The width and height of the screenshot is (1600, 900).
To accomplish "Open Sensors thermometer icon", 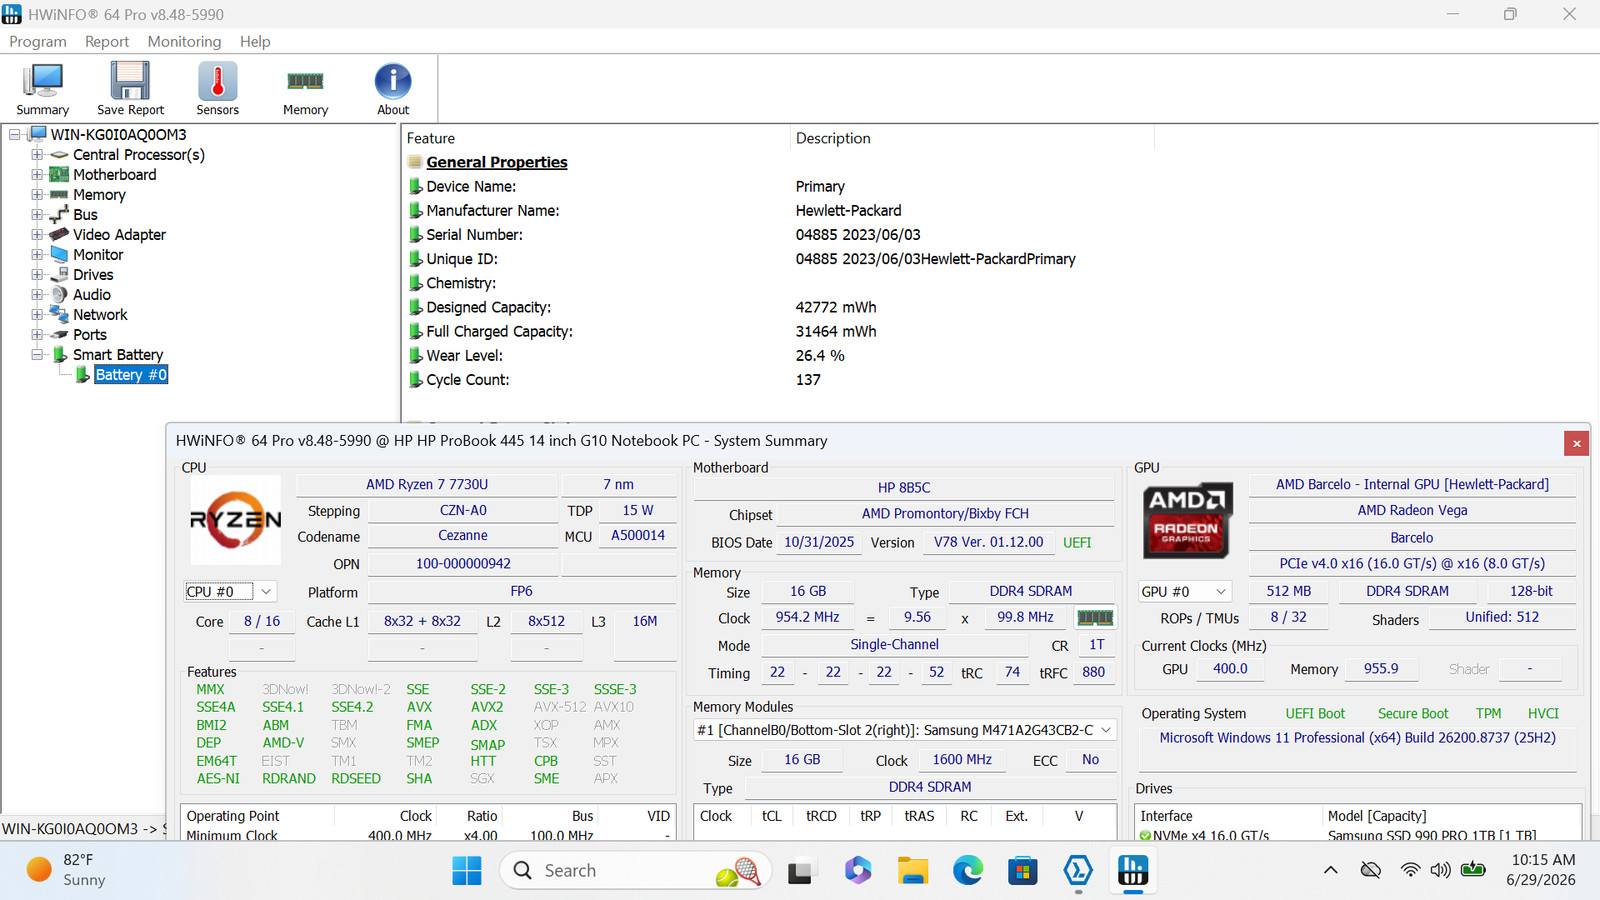I will coord(217,89).
